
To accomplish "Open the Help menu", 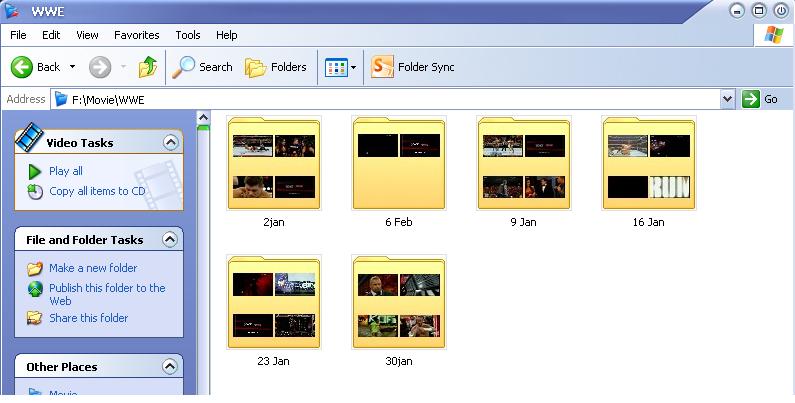I will [x=226, y=35].
